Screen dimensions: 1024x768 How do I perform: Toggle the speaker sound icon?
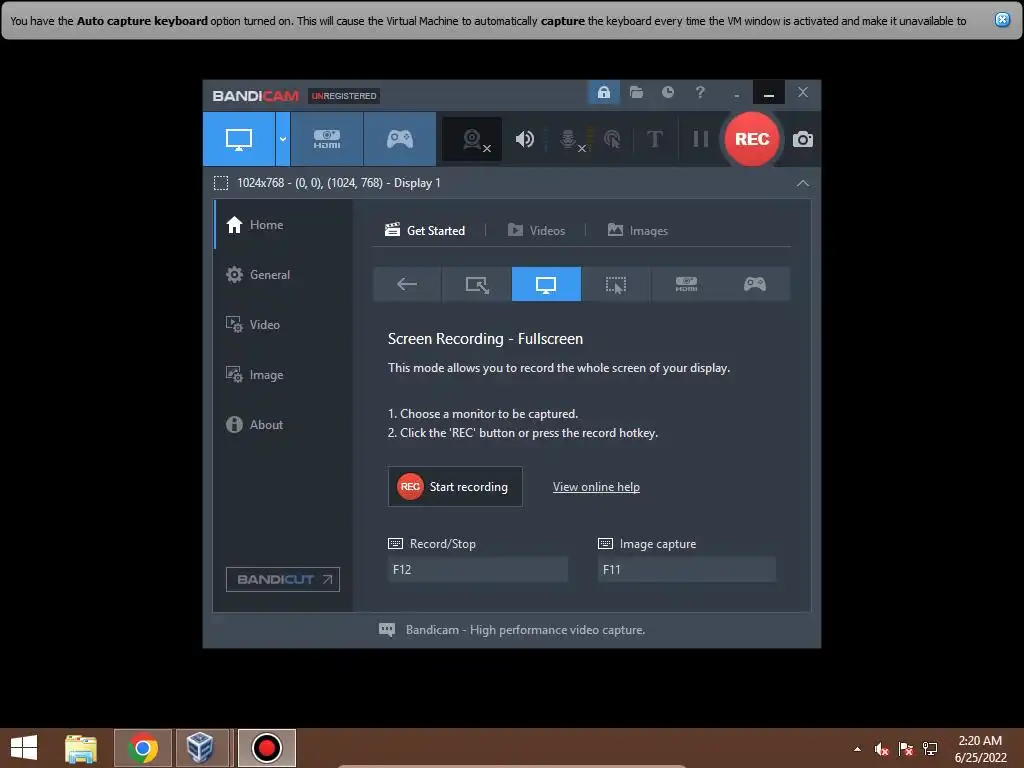524,139
